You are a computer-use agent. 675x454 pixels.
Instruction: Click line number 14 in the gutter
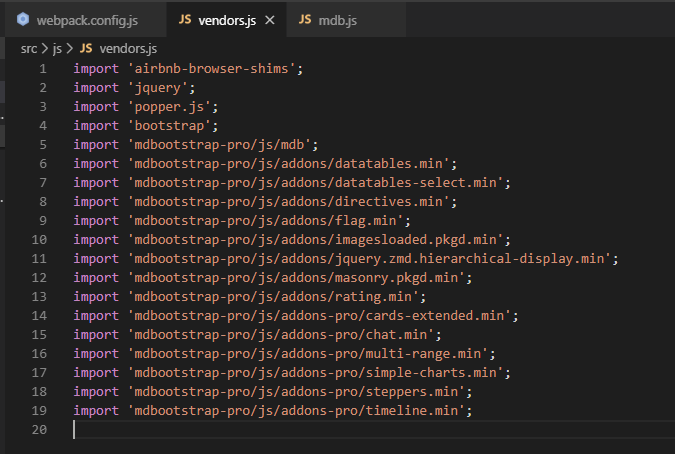click(x=39, y=316)
